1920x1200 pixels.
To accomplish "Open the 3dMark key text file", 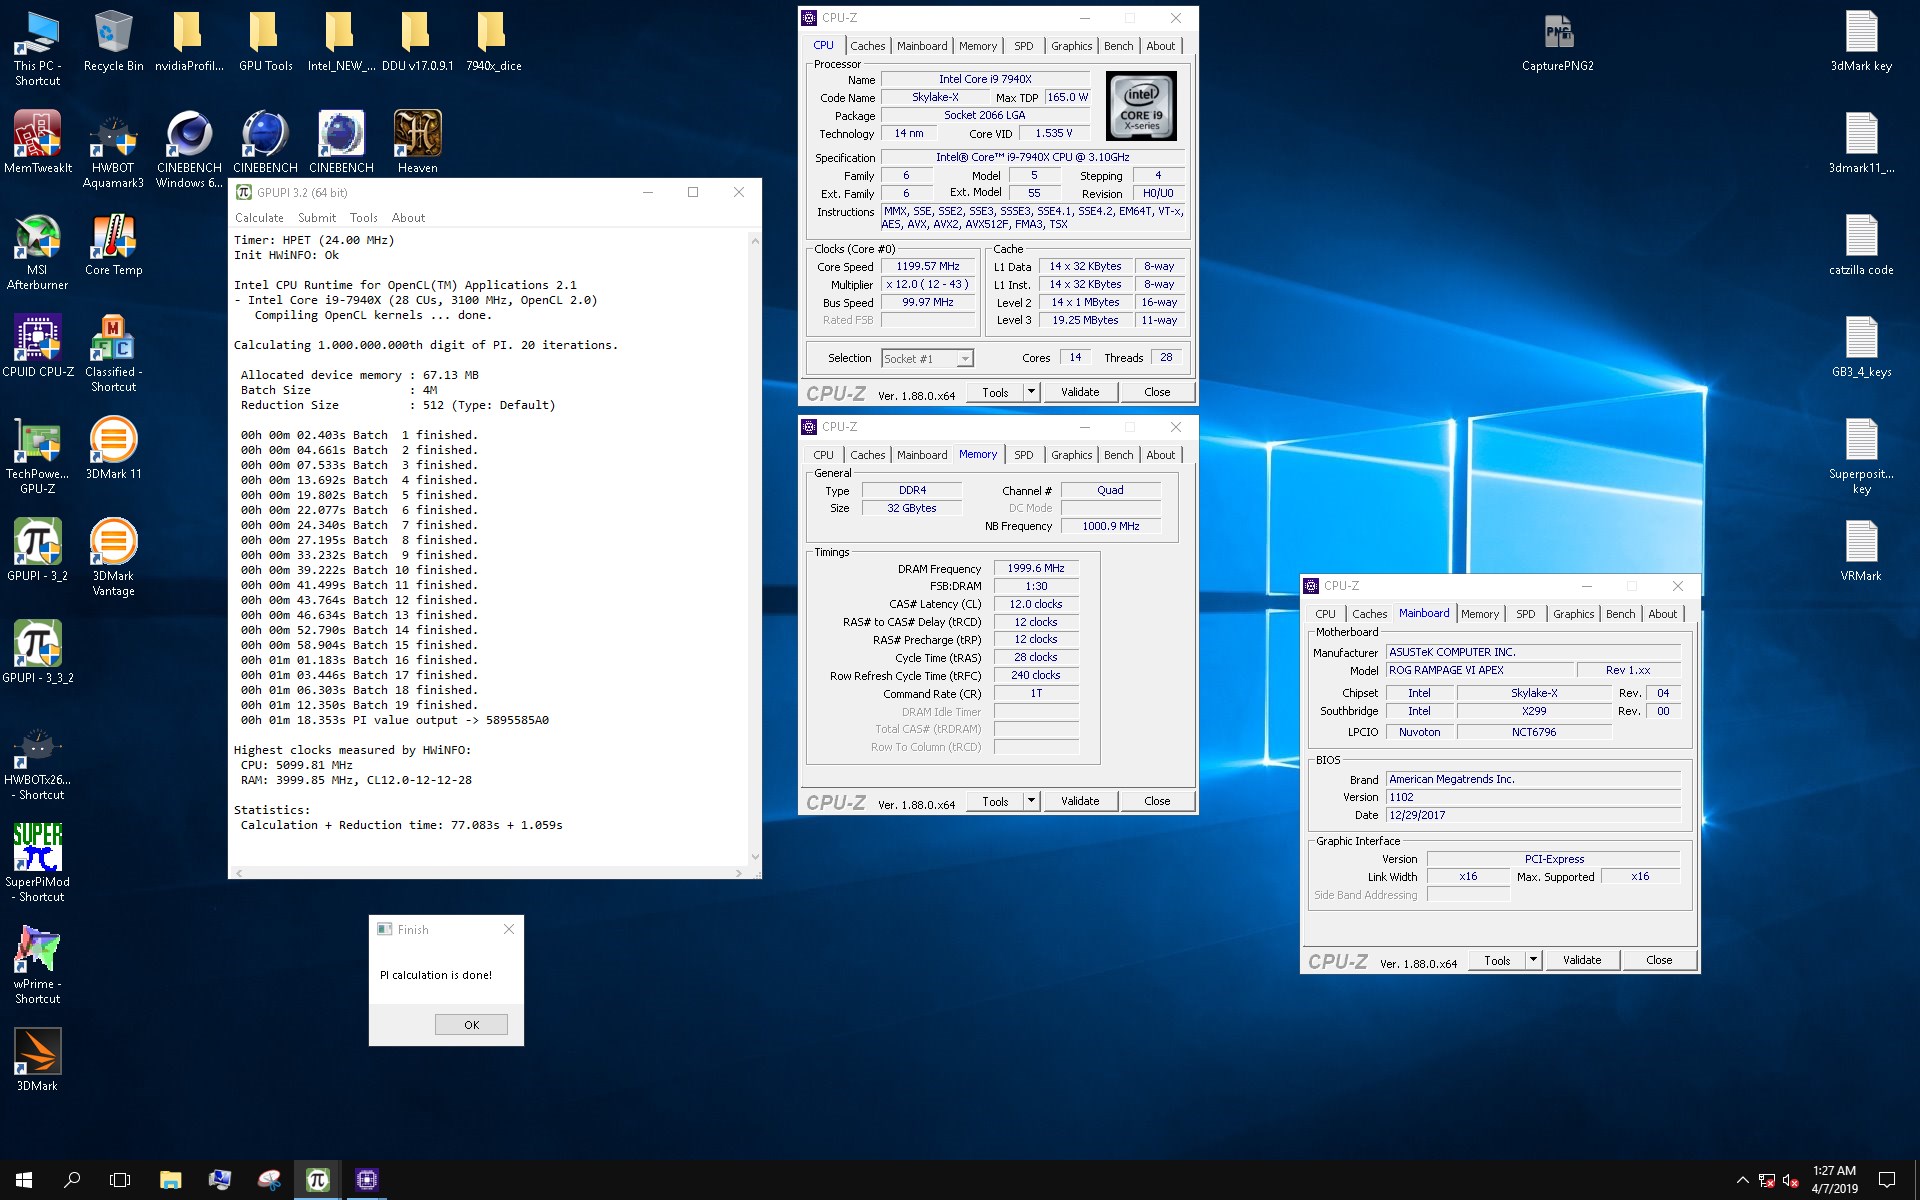I will (x=1860, y=42).
